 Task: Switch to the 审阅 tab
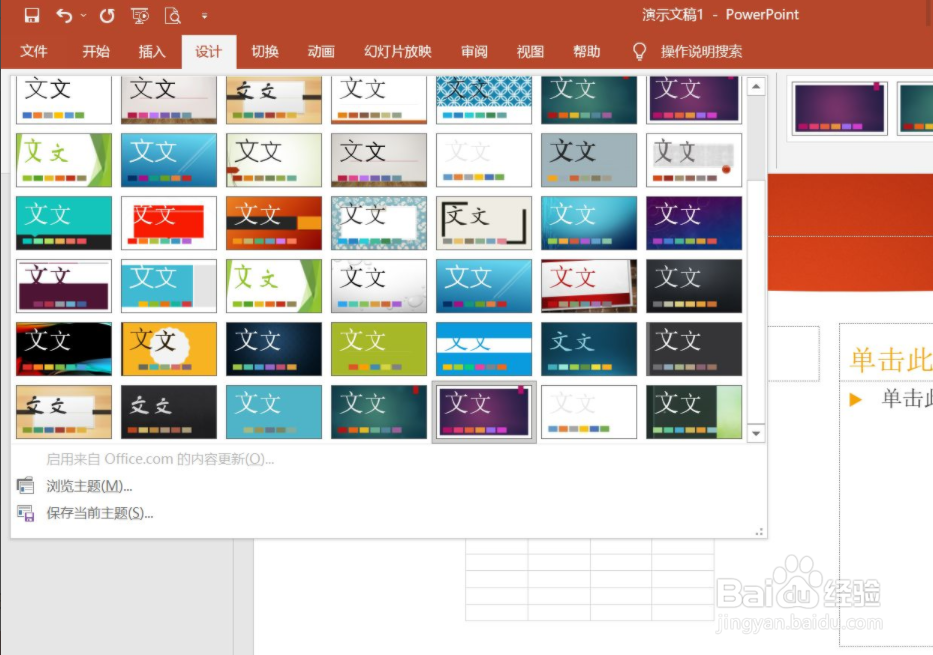point(474,52)
